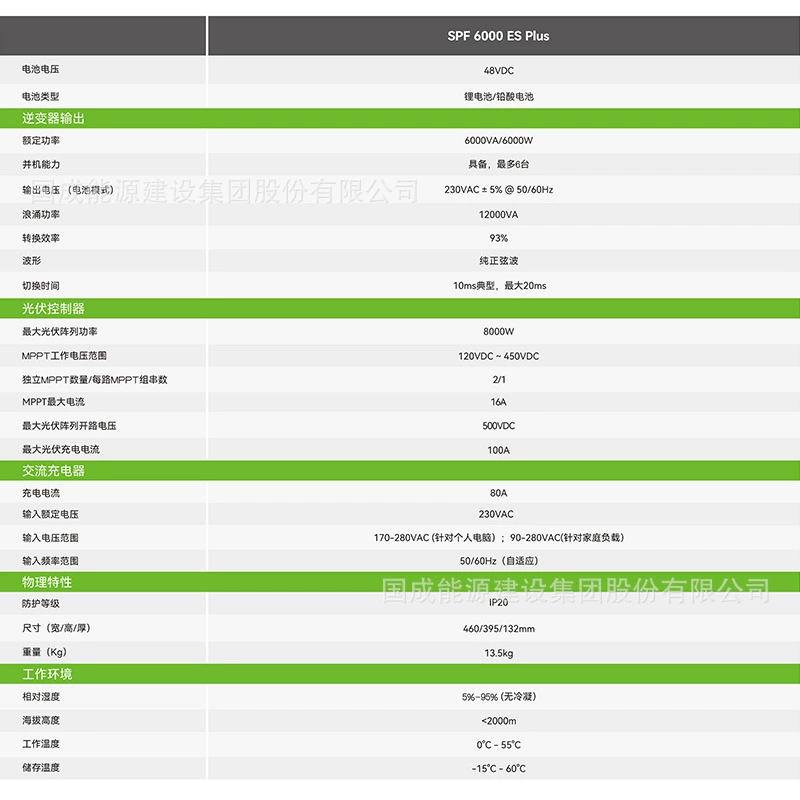This screenshot has height=800, width=800.
Task: Click the 48VDC battery voltage value
Action: 498,70
